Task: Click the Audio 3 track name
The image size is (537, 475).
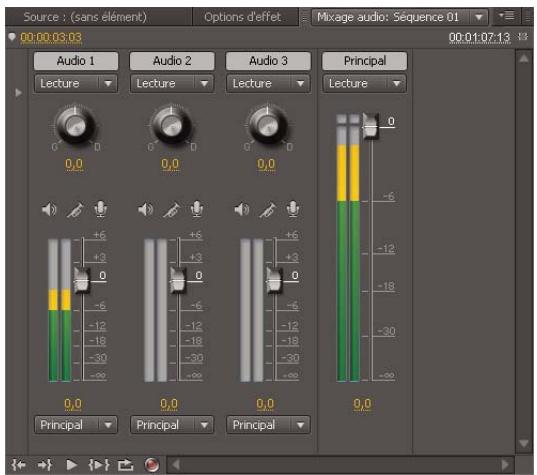Action: [x=268, y=61]
